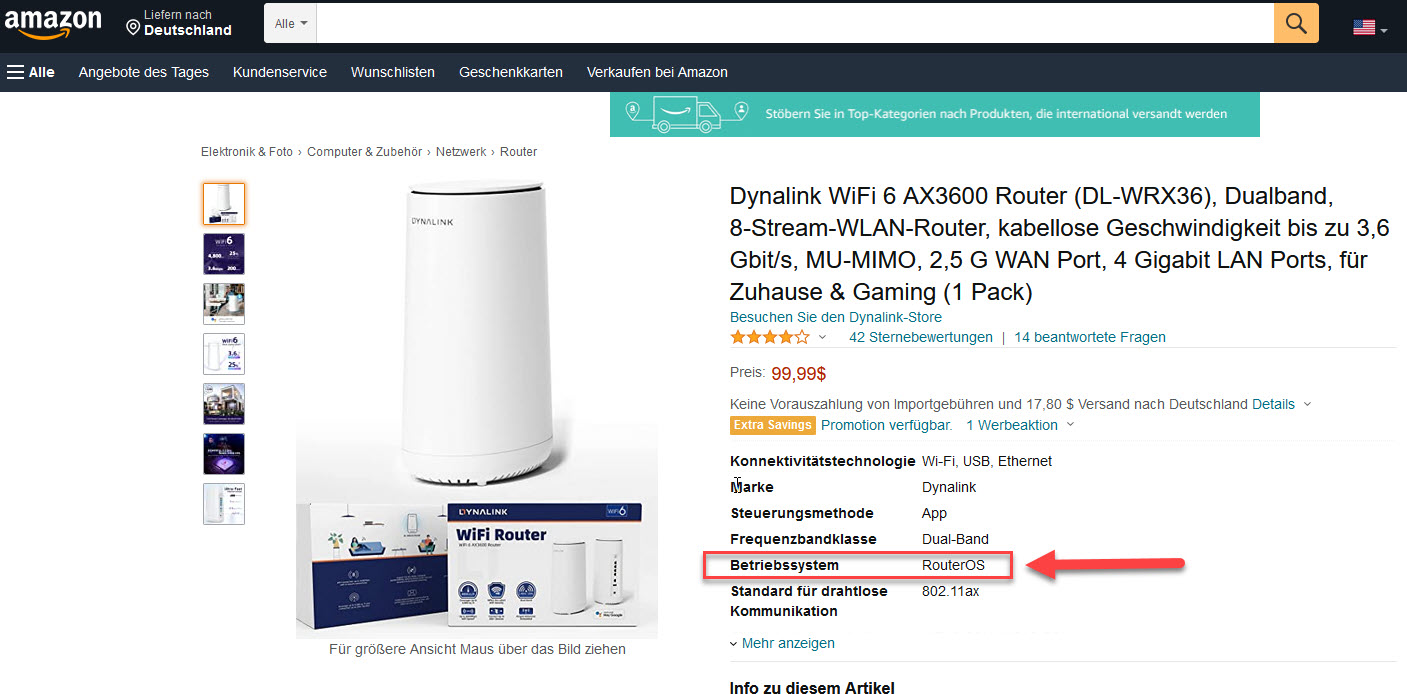Open the 42 Sternebewertungen link
The height and width of the screenshot is (694, 1407).
click(921, 337)
